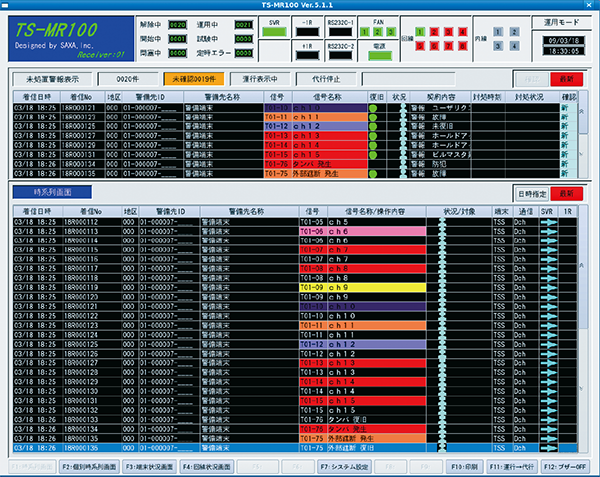Click the empty message field beside 代行停止
The image size is (600, 477).
tap(408, 79)
